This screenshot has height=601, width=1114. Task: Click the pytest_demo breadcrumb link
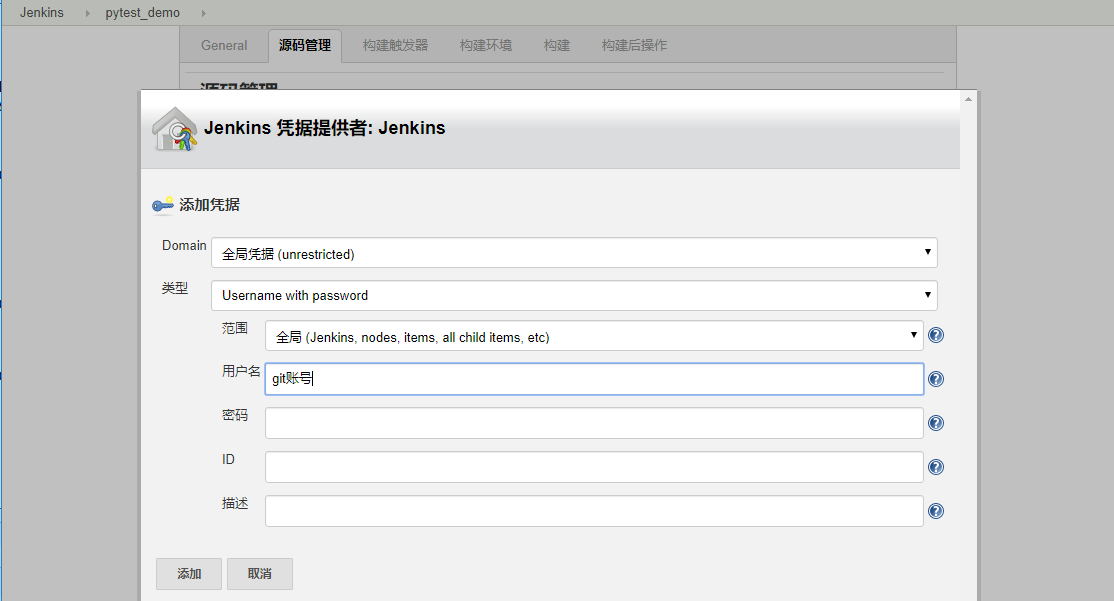(143, 13)
